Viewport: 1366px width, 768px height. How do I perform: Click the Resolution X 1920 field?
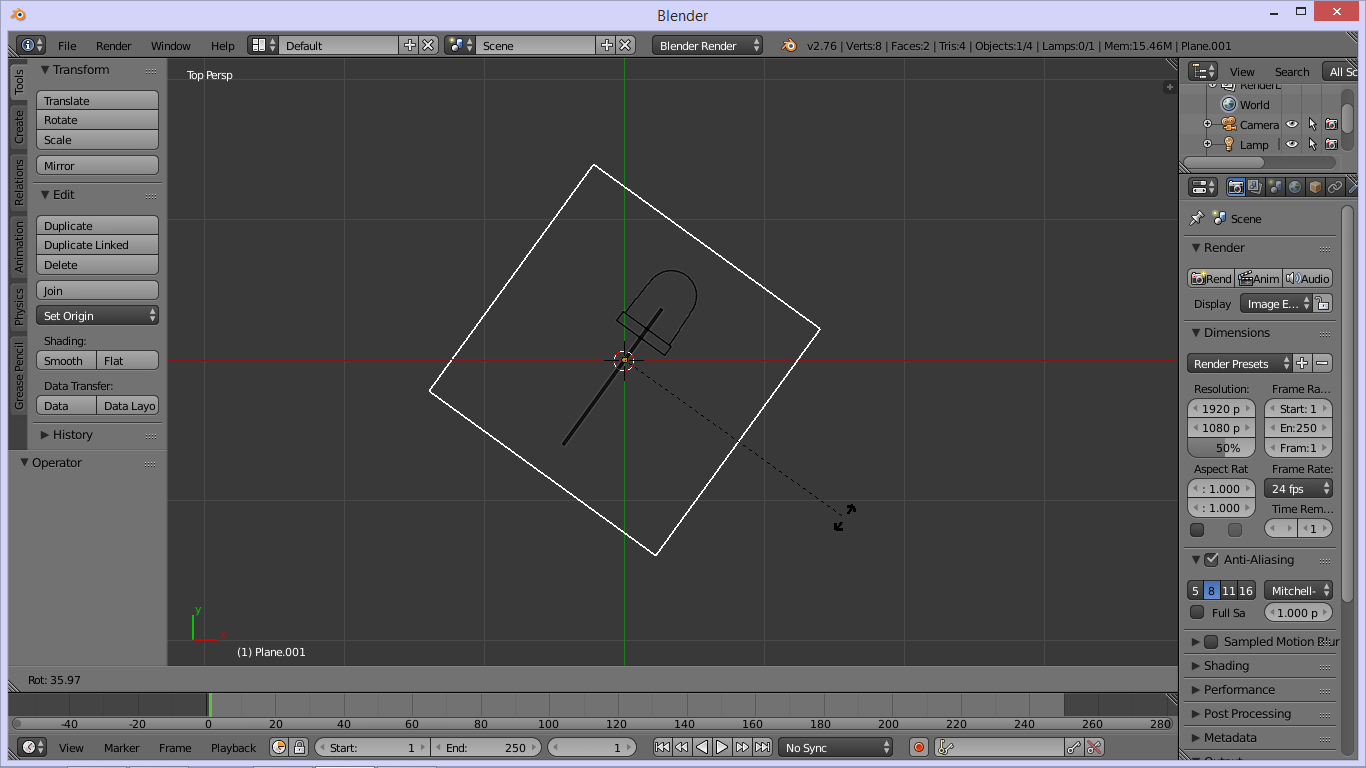tap(1221, 408)
